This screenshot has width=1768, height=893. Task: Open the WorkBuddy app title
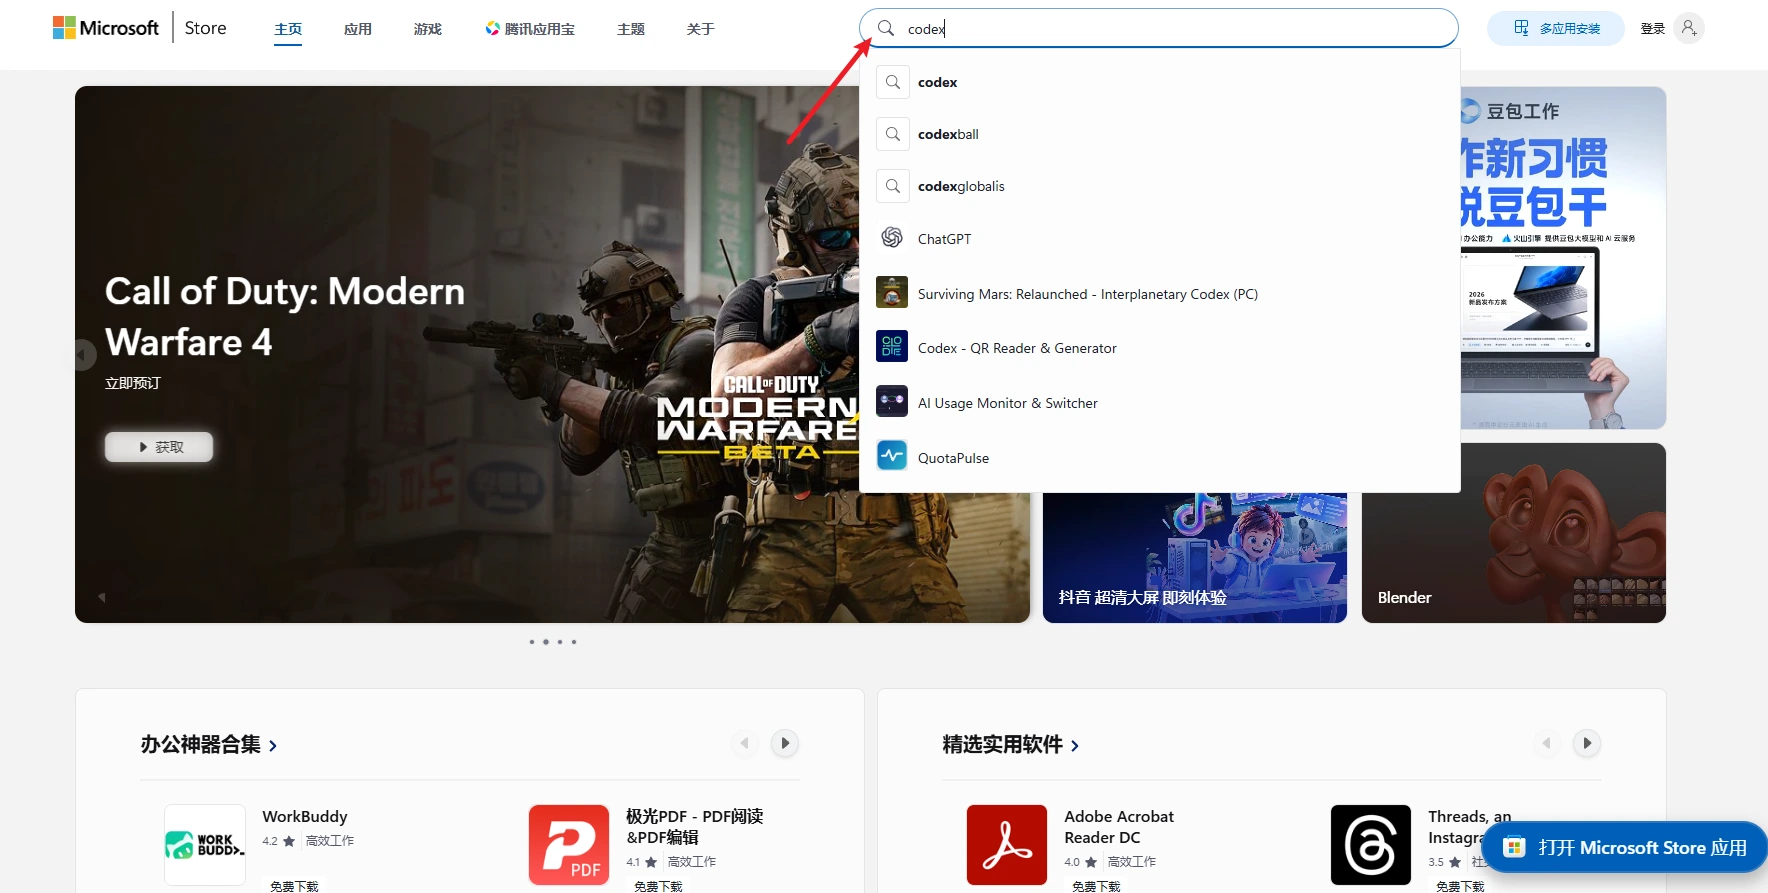point(305,817)
